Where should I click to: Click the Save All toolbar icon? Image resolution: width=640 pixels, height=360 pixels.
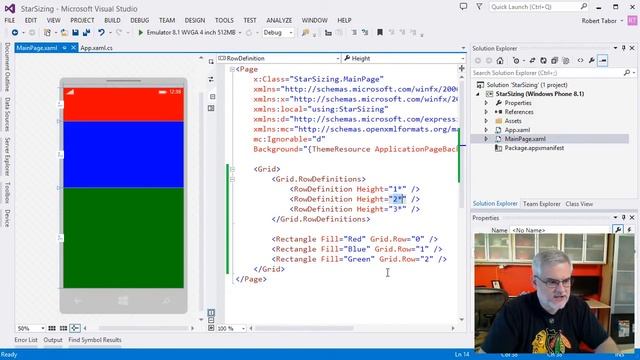(87, 32)
